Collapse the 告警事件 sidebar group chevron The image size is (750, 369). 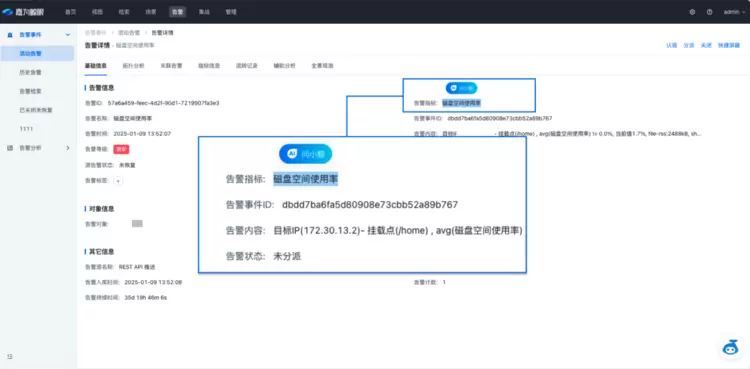67,35
